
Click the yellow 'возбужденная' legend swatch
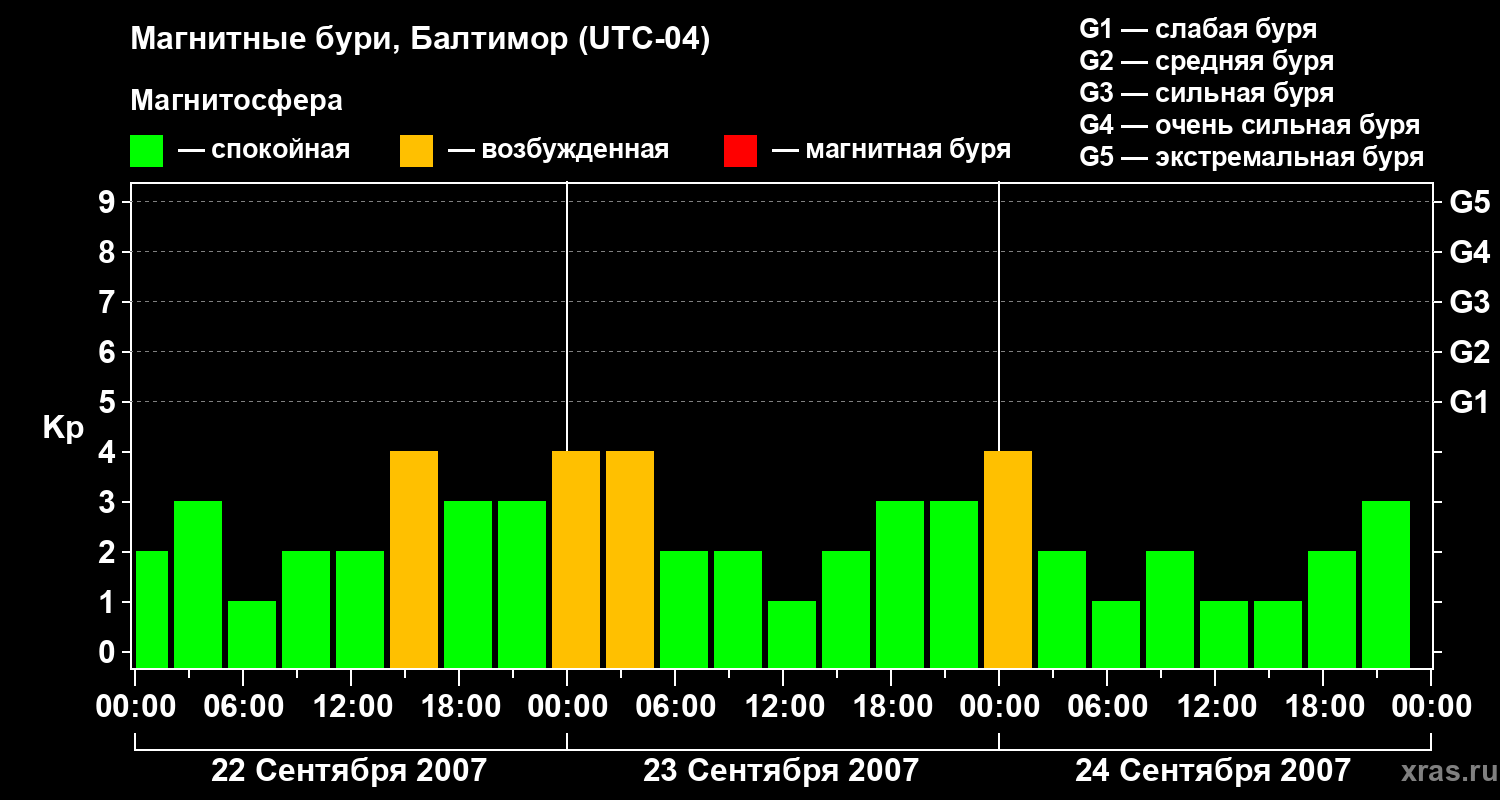pyautogui.click(x=417, y=151)
